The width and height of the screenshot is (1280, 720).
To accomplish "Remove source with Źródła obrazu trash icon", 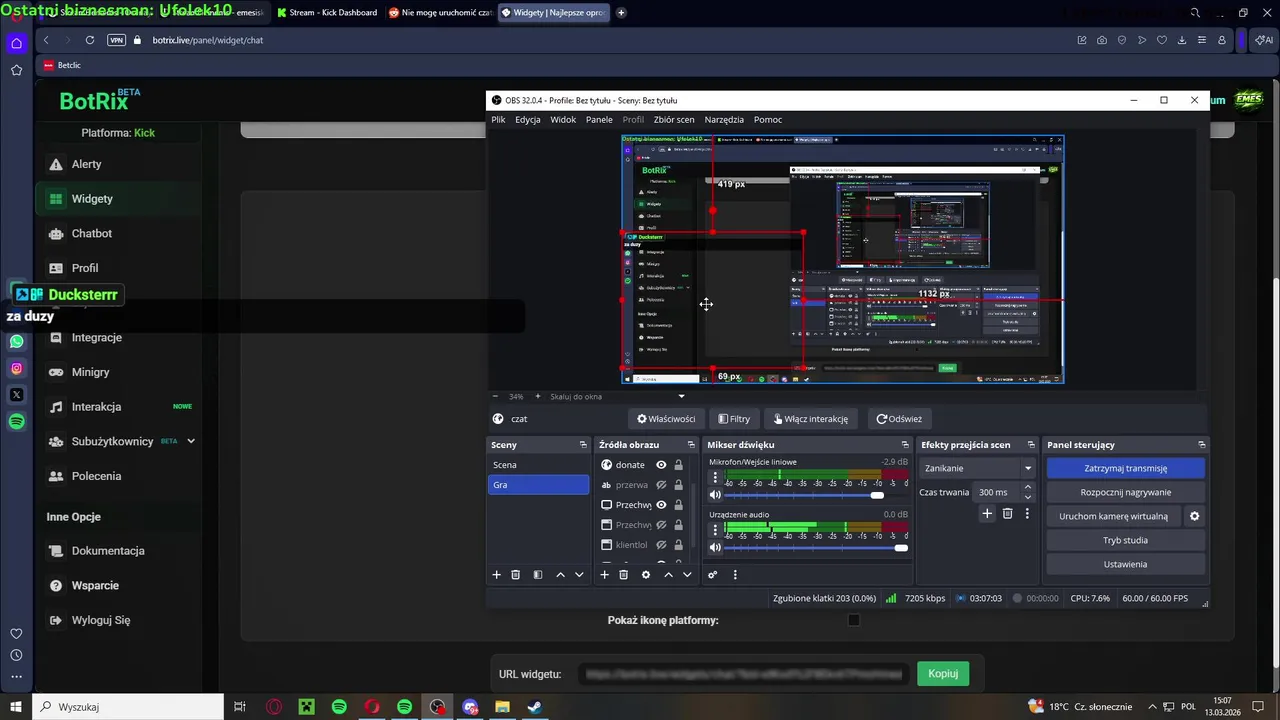I will point(624,575).
